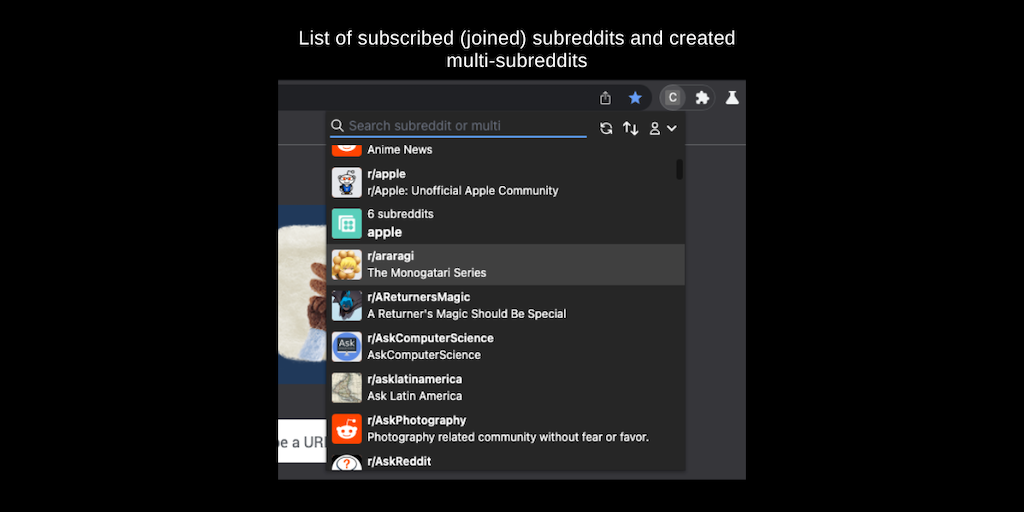Open r/AskComputerScience list entry
Screen dimensions: 1024x512
(x=505, y=347)
